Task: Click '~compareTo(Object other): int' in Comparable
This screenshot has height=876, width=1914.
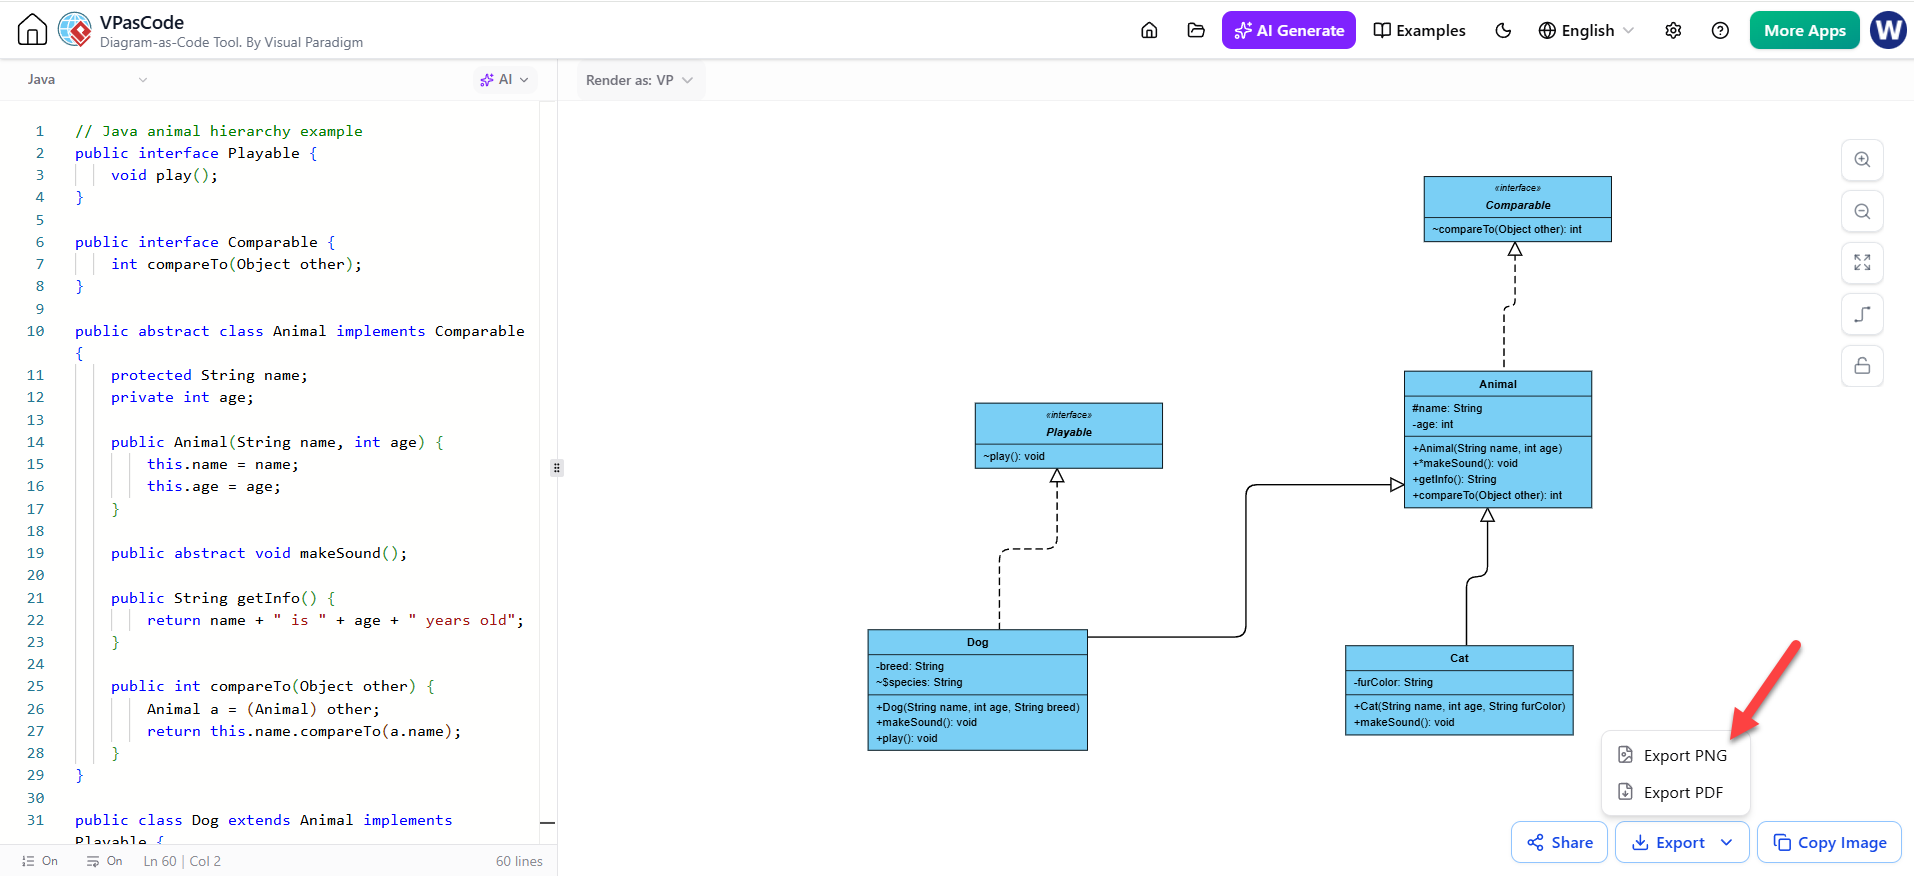Action: (x=1506, y=229)
